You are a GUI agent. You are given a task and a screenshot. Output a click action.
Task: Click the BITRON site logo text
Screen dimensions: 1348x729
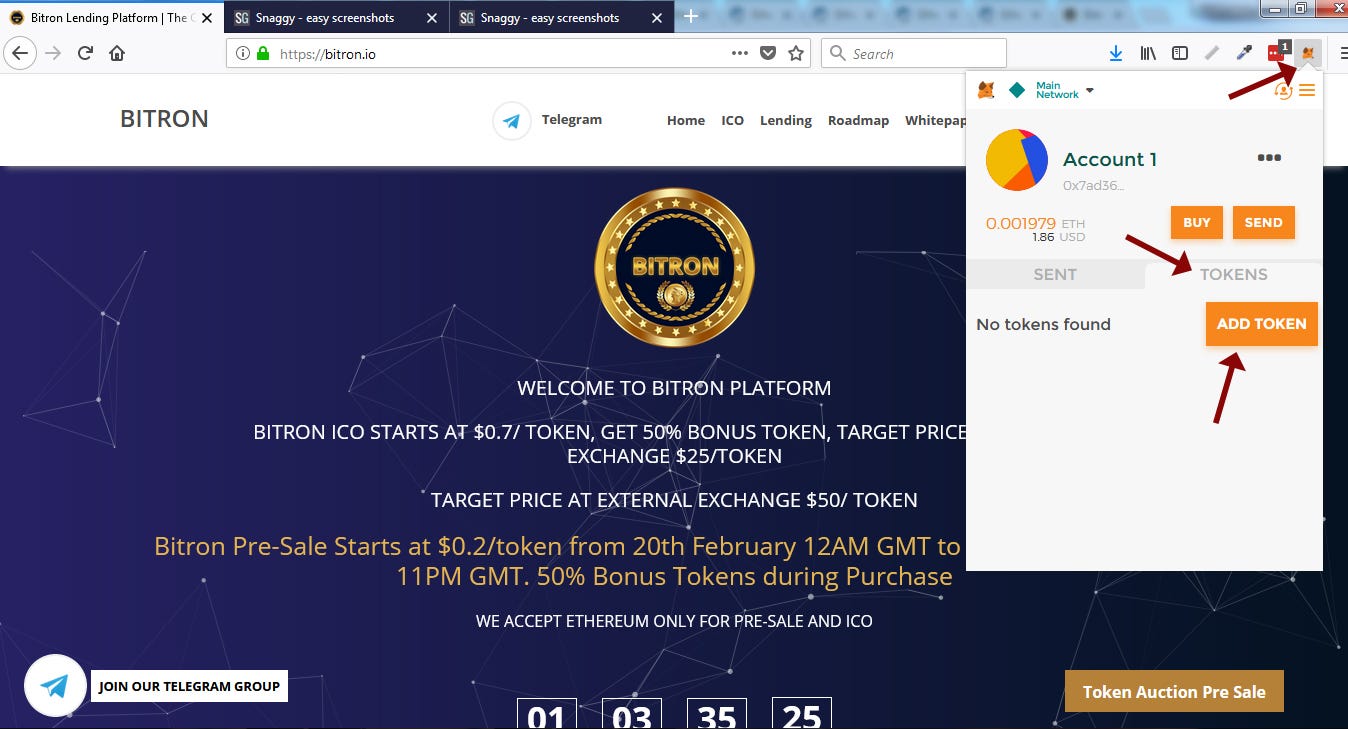pos(164,119)
